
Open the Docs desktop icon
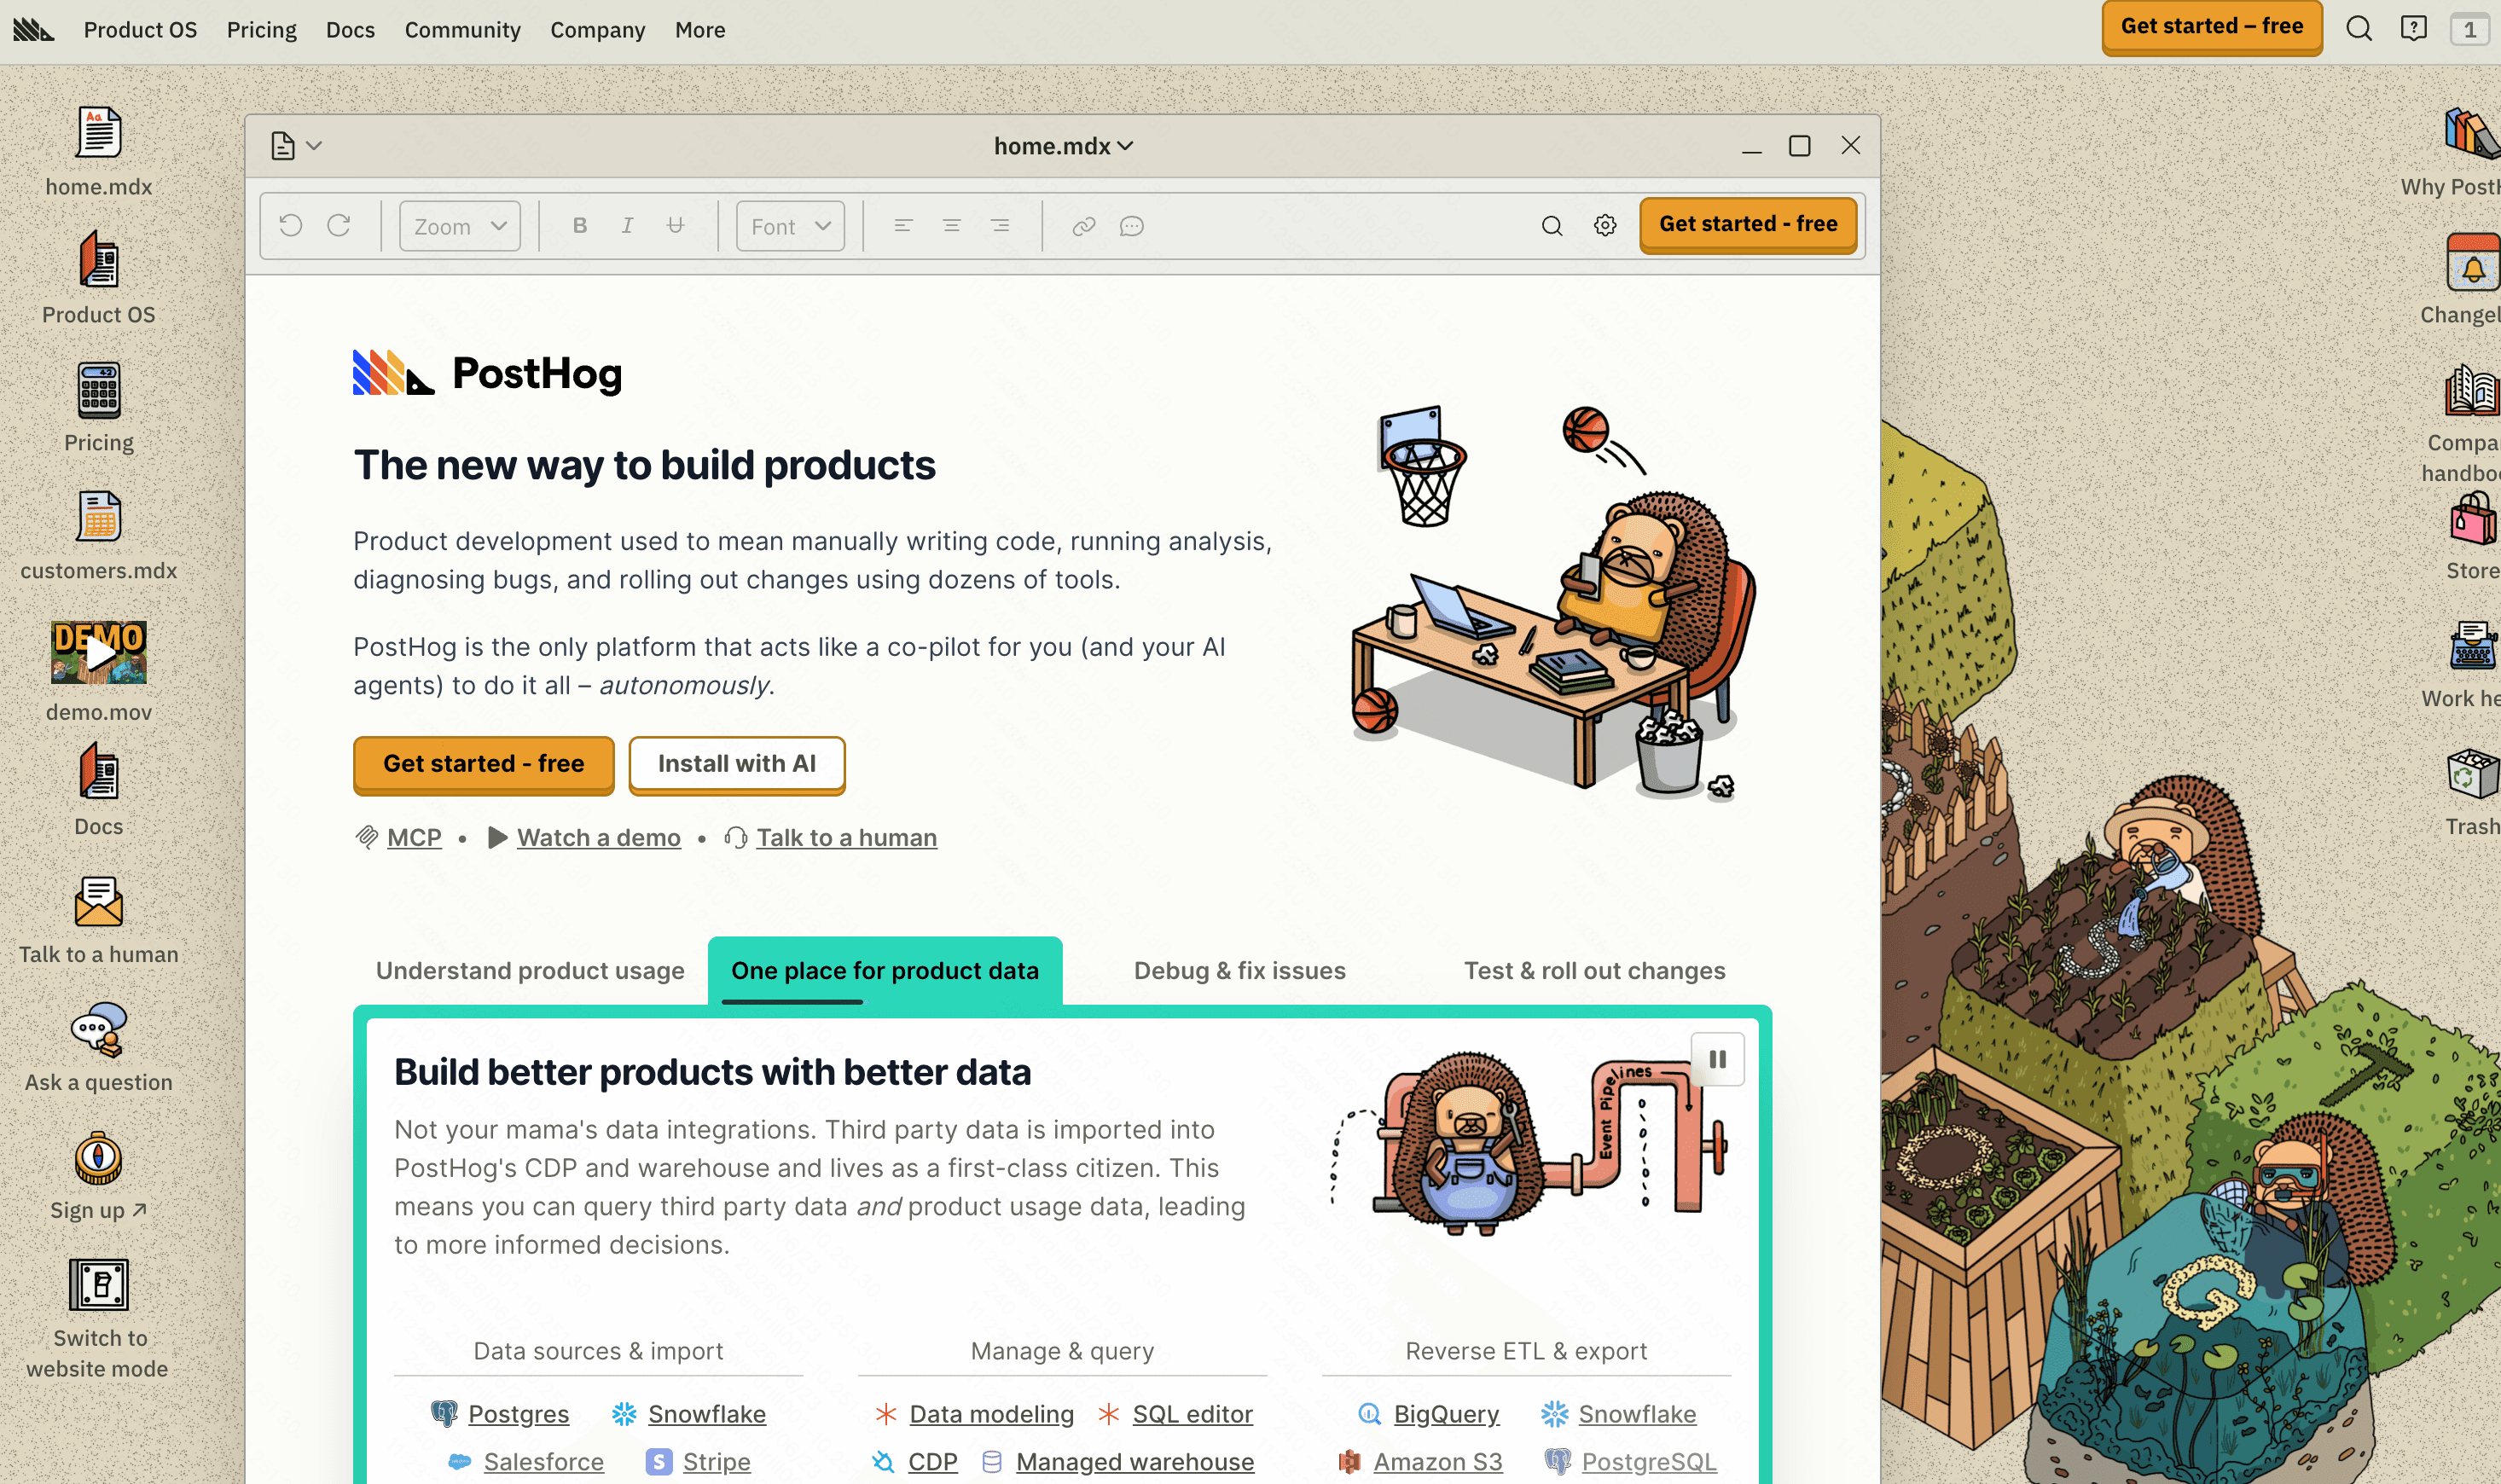point(98,772)
